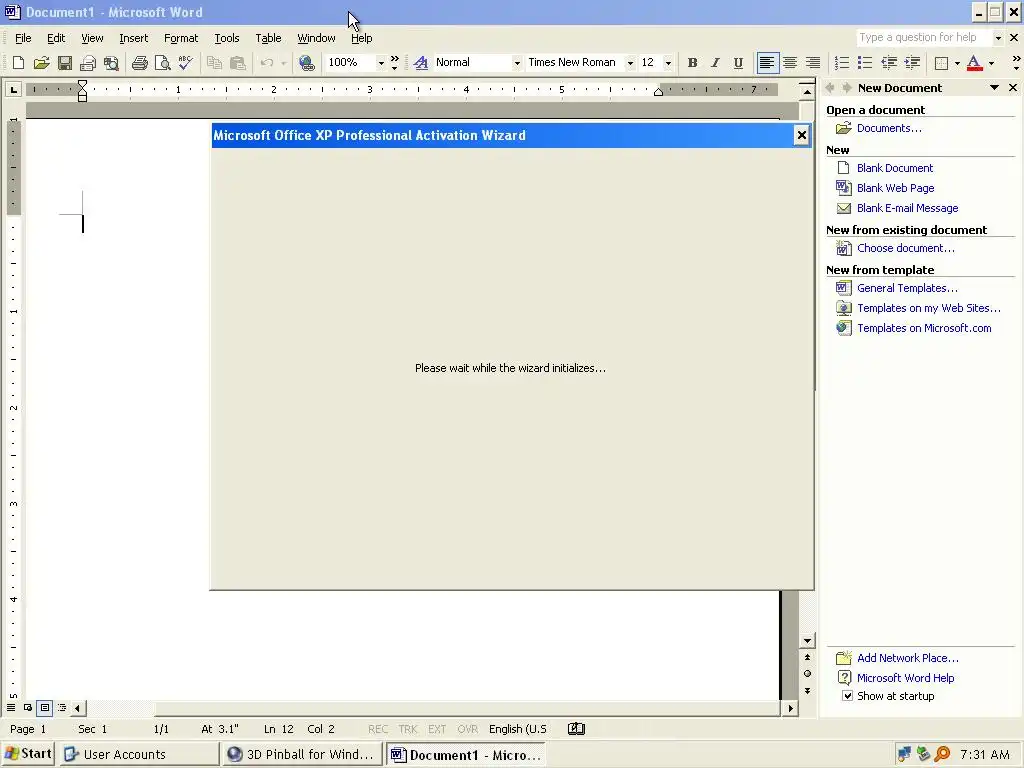The width and height of the screenshot is (1024, 768).
Task: Switch to Print Layout View button
Action: pyautogui.click(x=44, y=708)
